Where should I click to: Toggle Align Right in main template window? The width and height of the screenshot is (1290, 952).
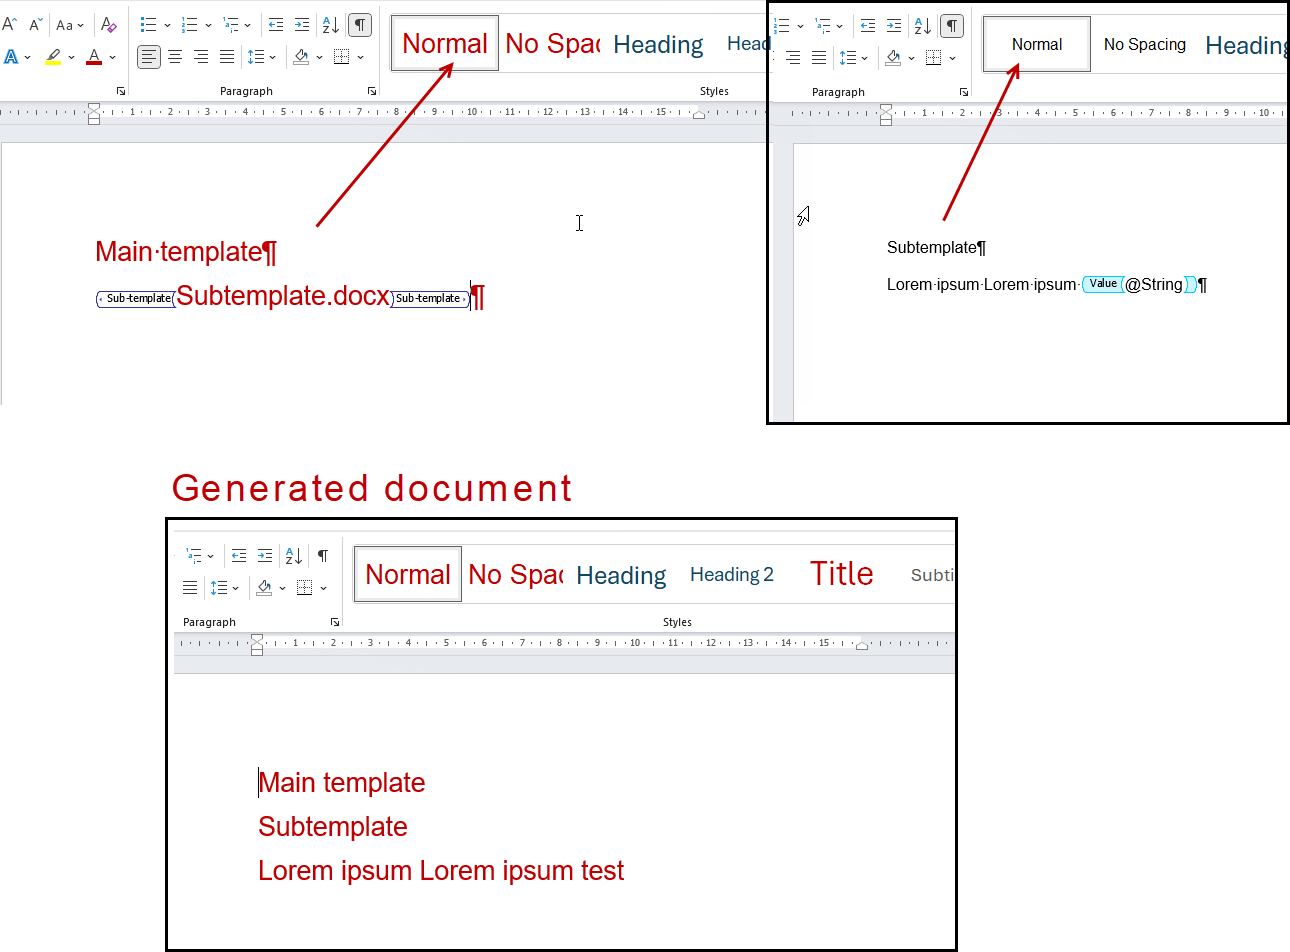tap(201, 57)
